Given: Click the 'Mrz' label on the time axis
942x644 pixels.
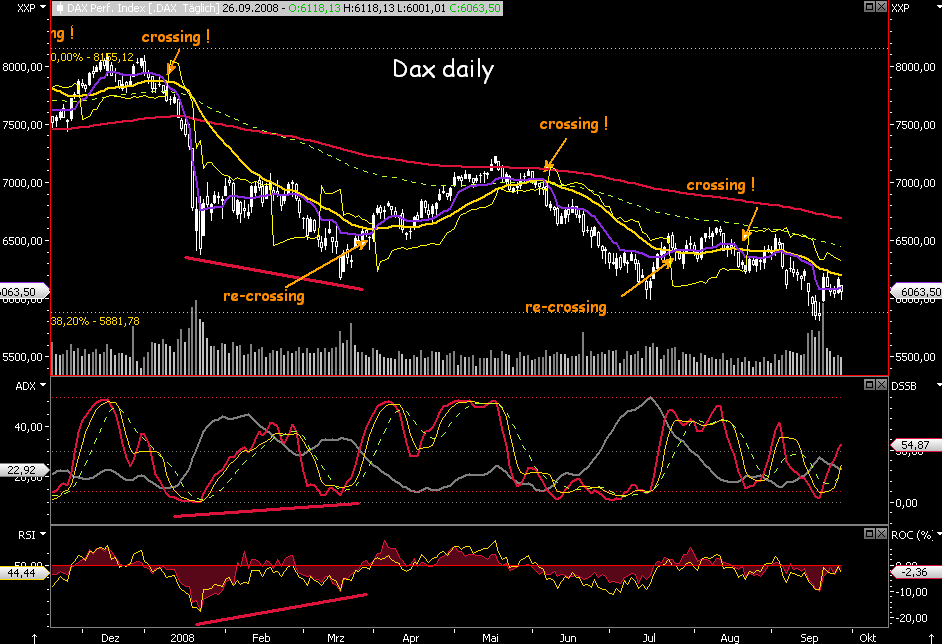Looking at the screenshot, I should (336, 638).
